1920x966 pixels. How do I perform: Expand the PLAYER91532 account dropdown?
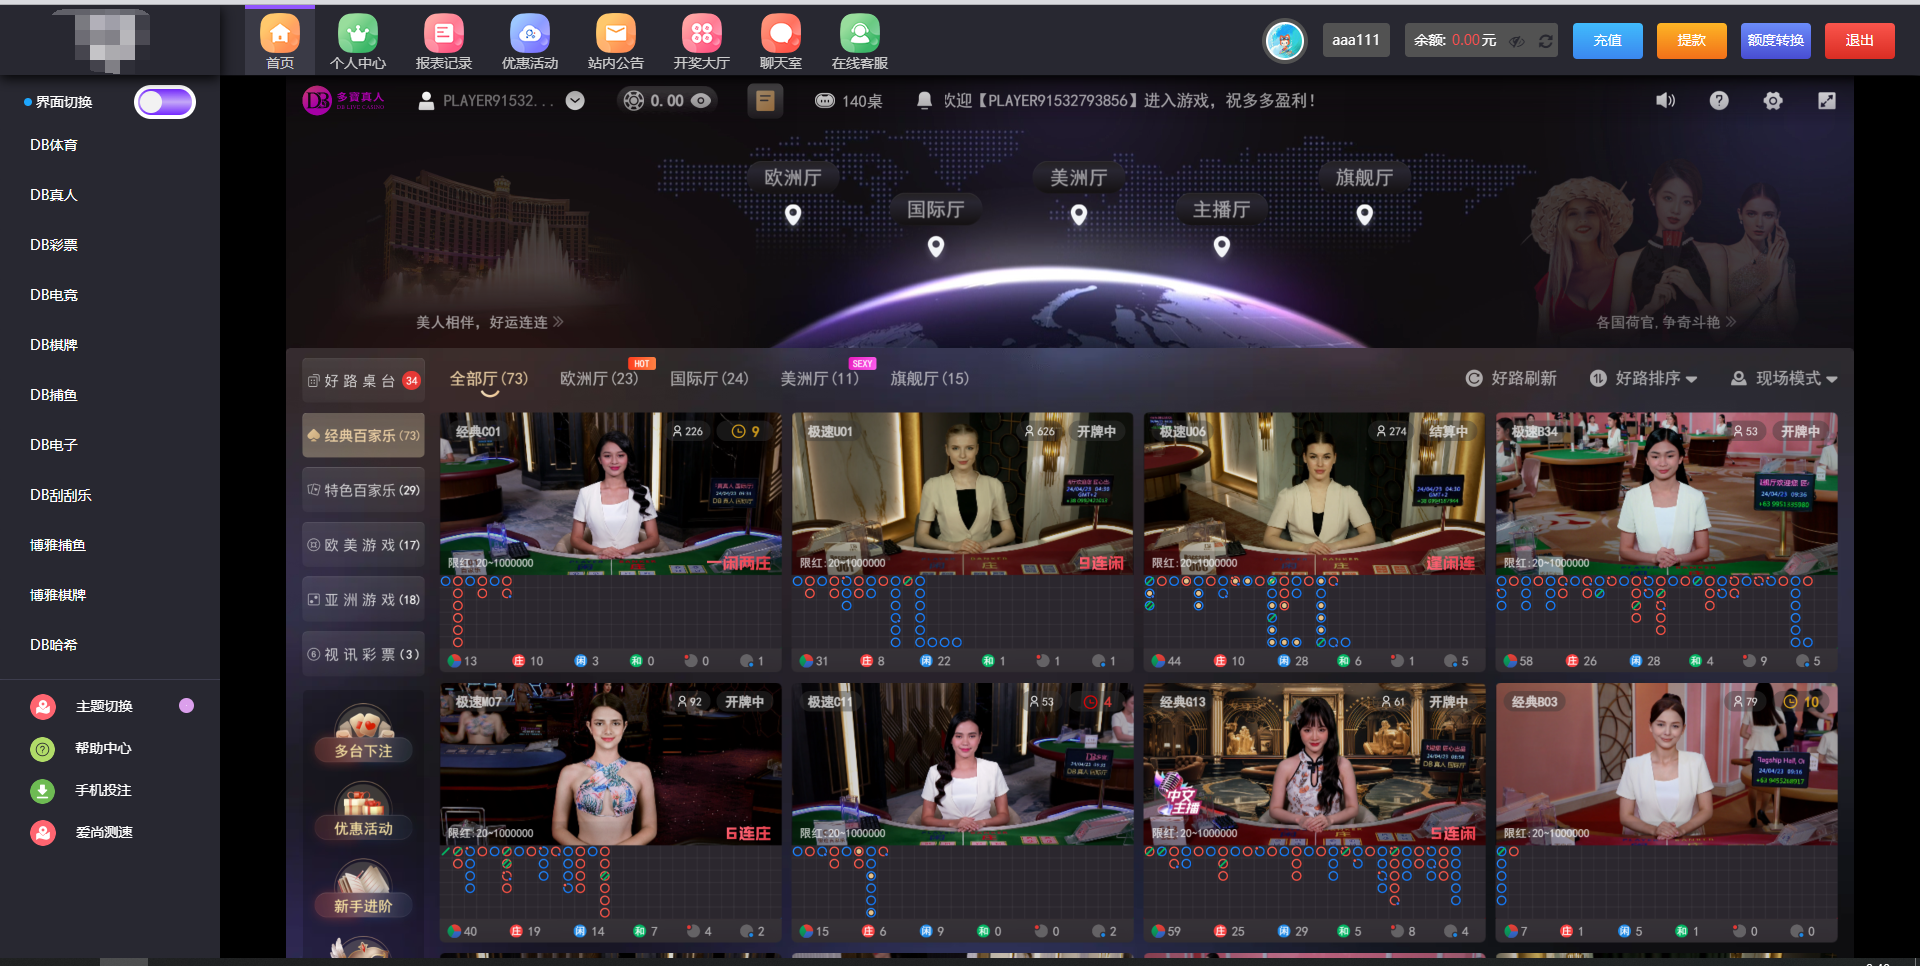[x=575, y=101]
